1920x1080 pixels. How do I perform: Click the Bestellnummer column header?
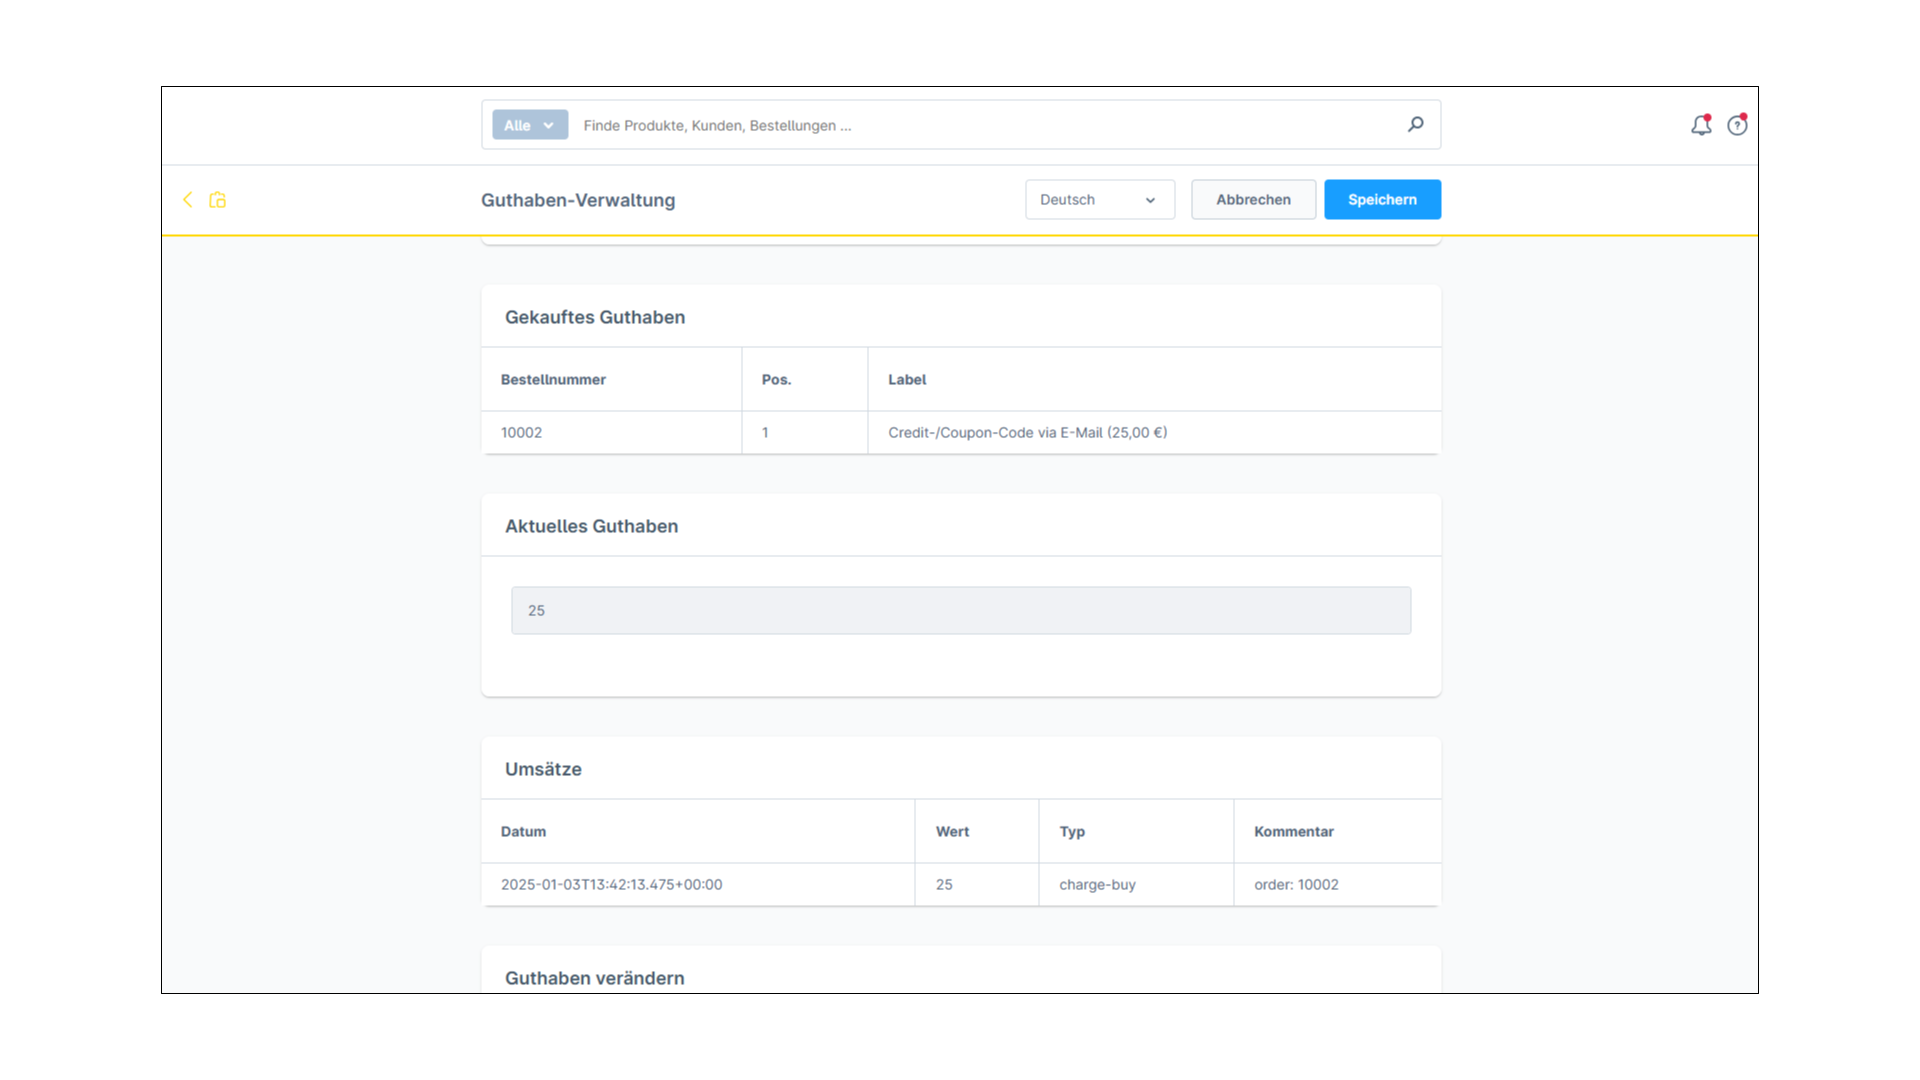(611, 379)
